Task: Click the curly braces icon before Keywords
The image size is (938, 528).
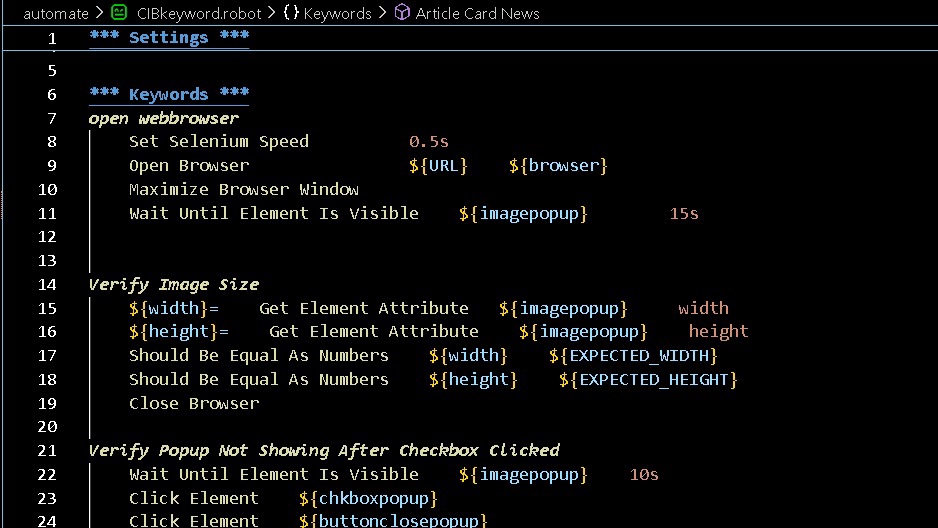Action: coord(291,13)
